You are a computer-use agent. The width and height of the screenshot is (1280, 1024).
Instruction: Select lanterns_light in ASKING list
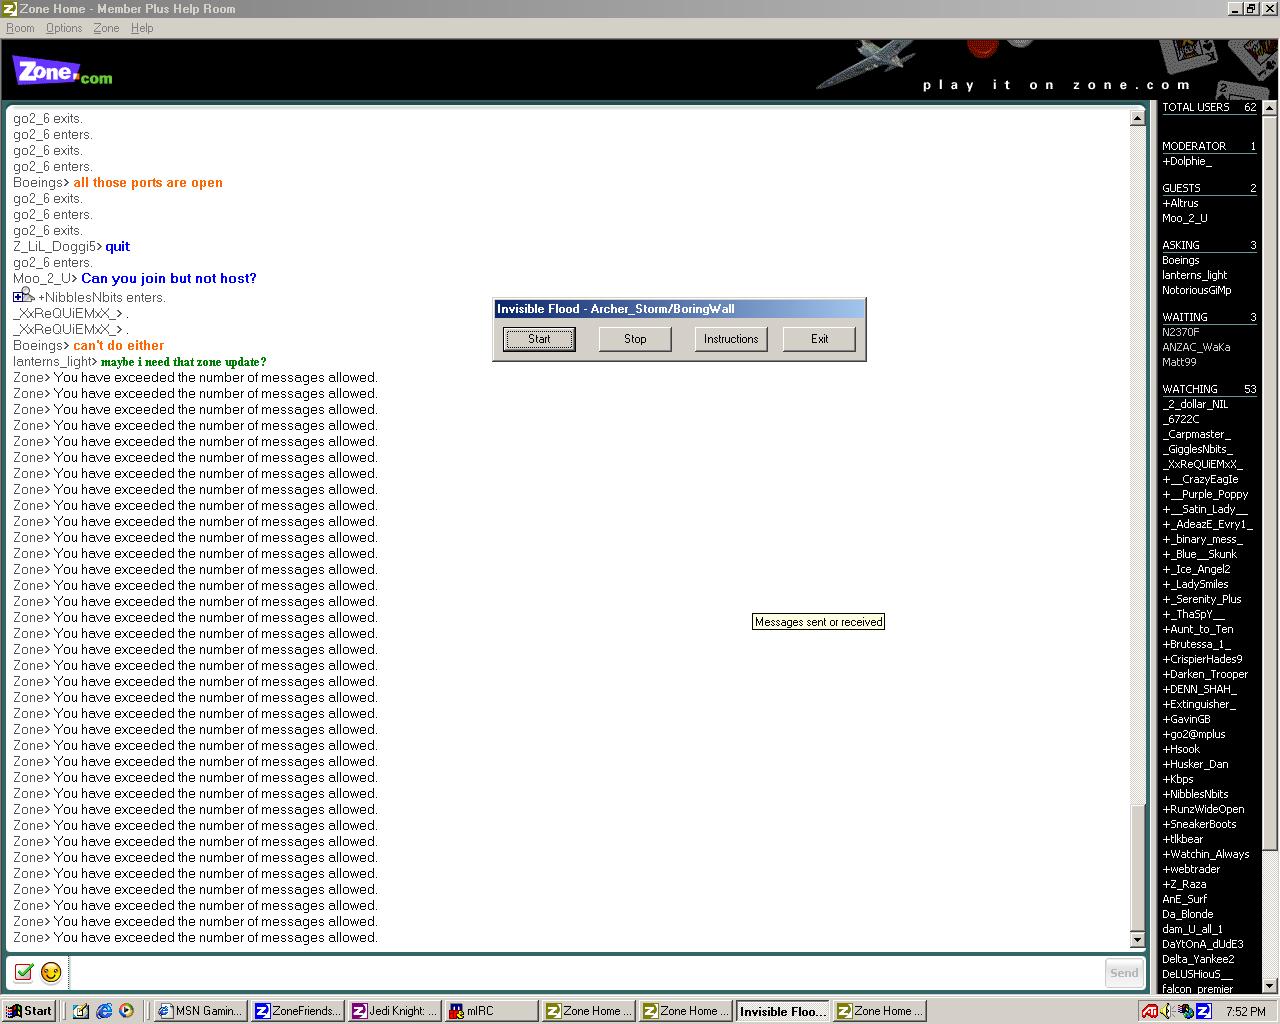[x=1195, y=275]
